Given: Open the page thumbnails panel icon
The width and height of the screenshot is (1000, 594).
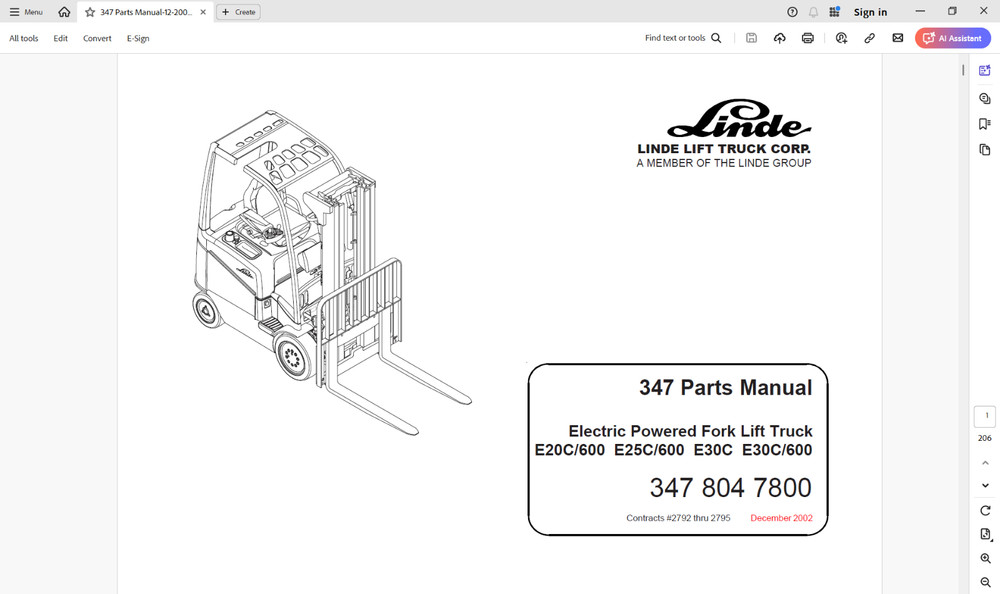Looking at the screenshot, I should click(x=985, y=150).
